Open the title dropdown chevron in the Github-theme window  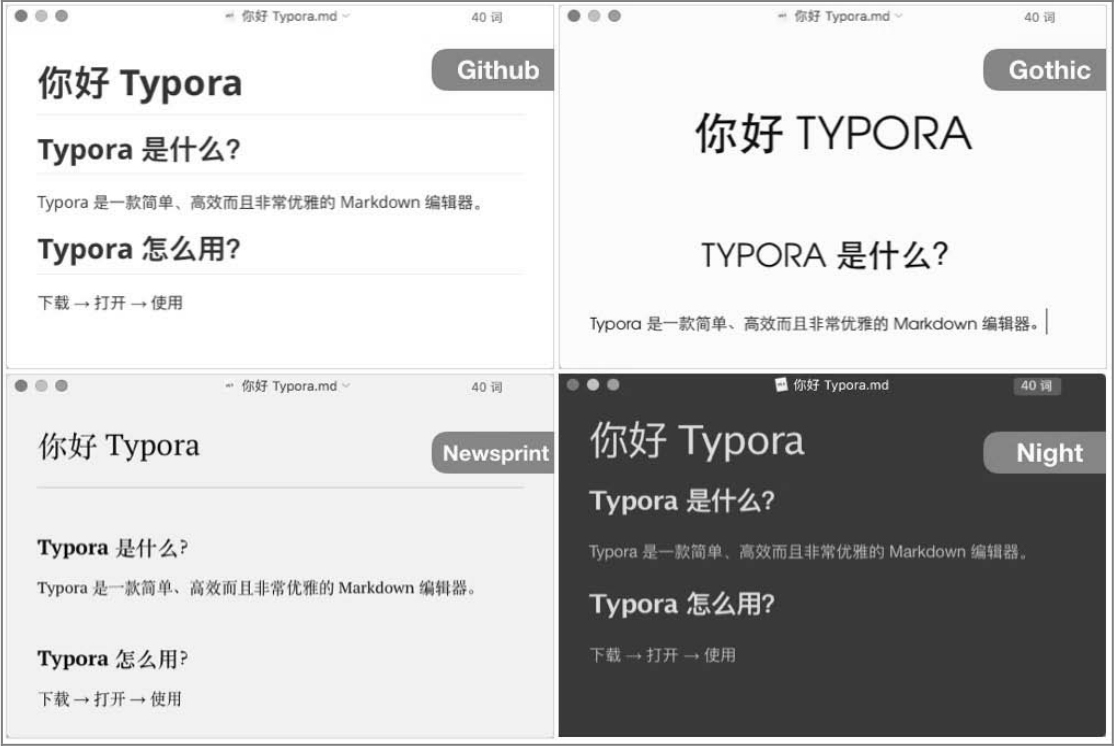(x=346, y=16)
